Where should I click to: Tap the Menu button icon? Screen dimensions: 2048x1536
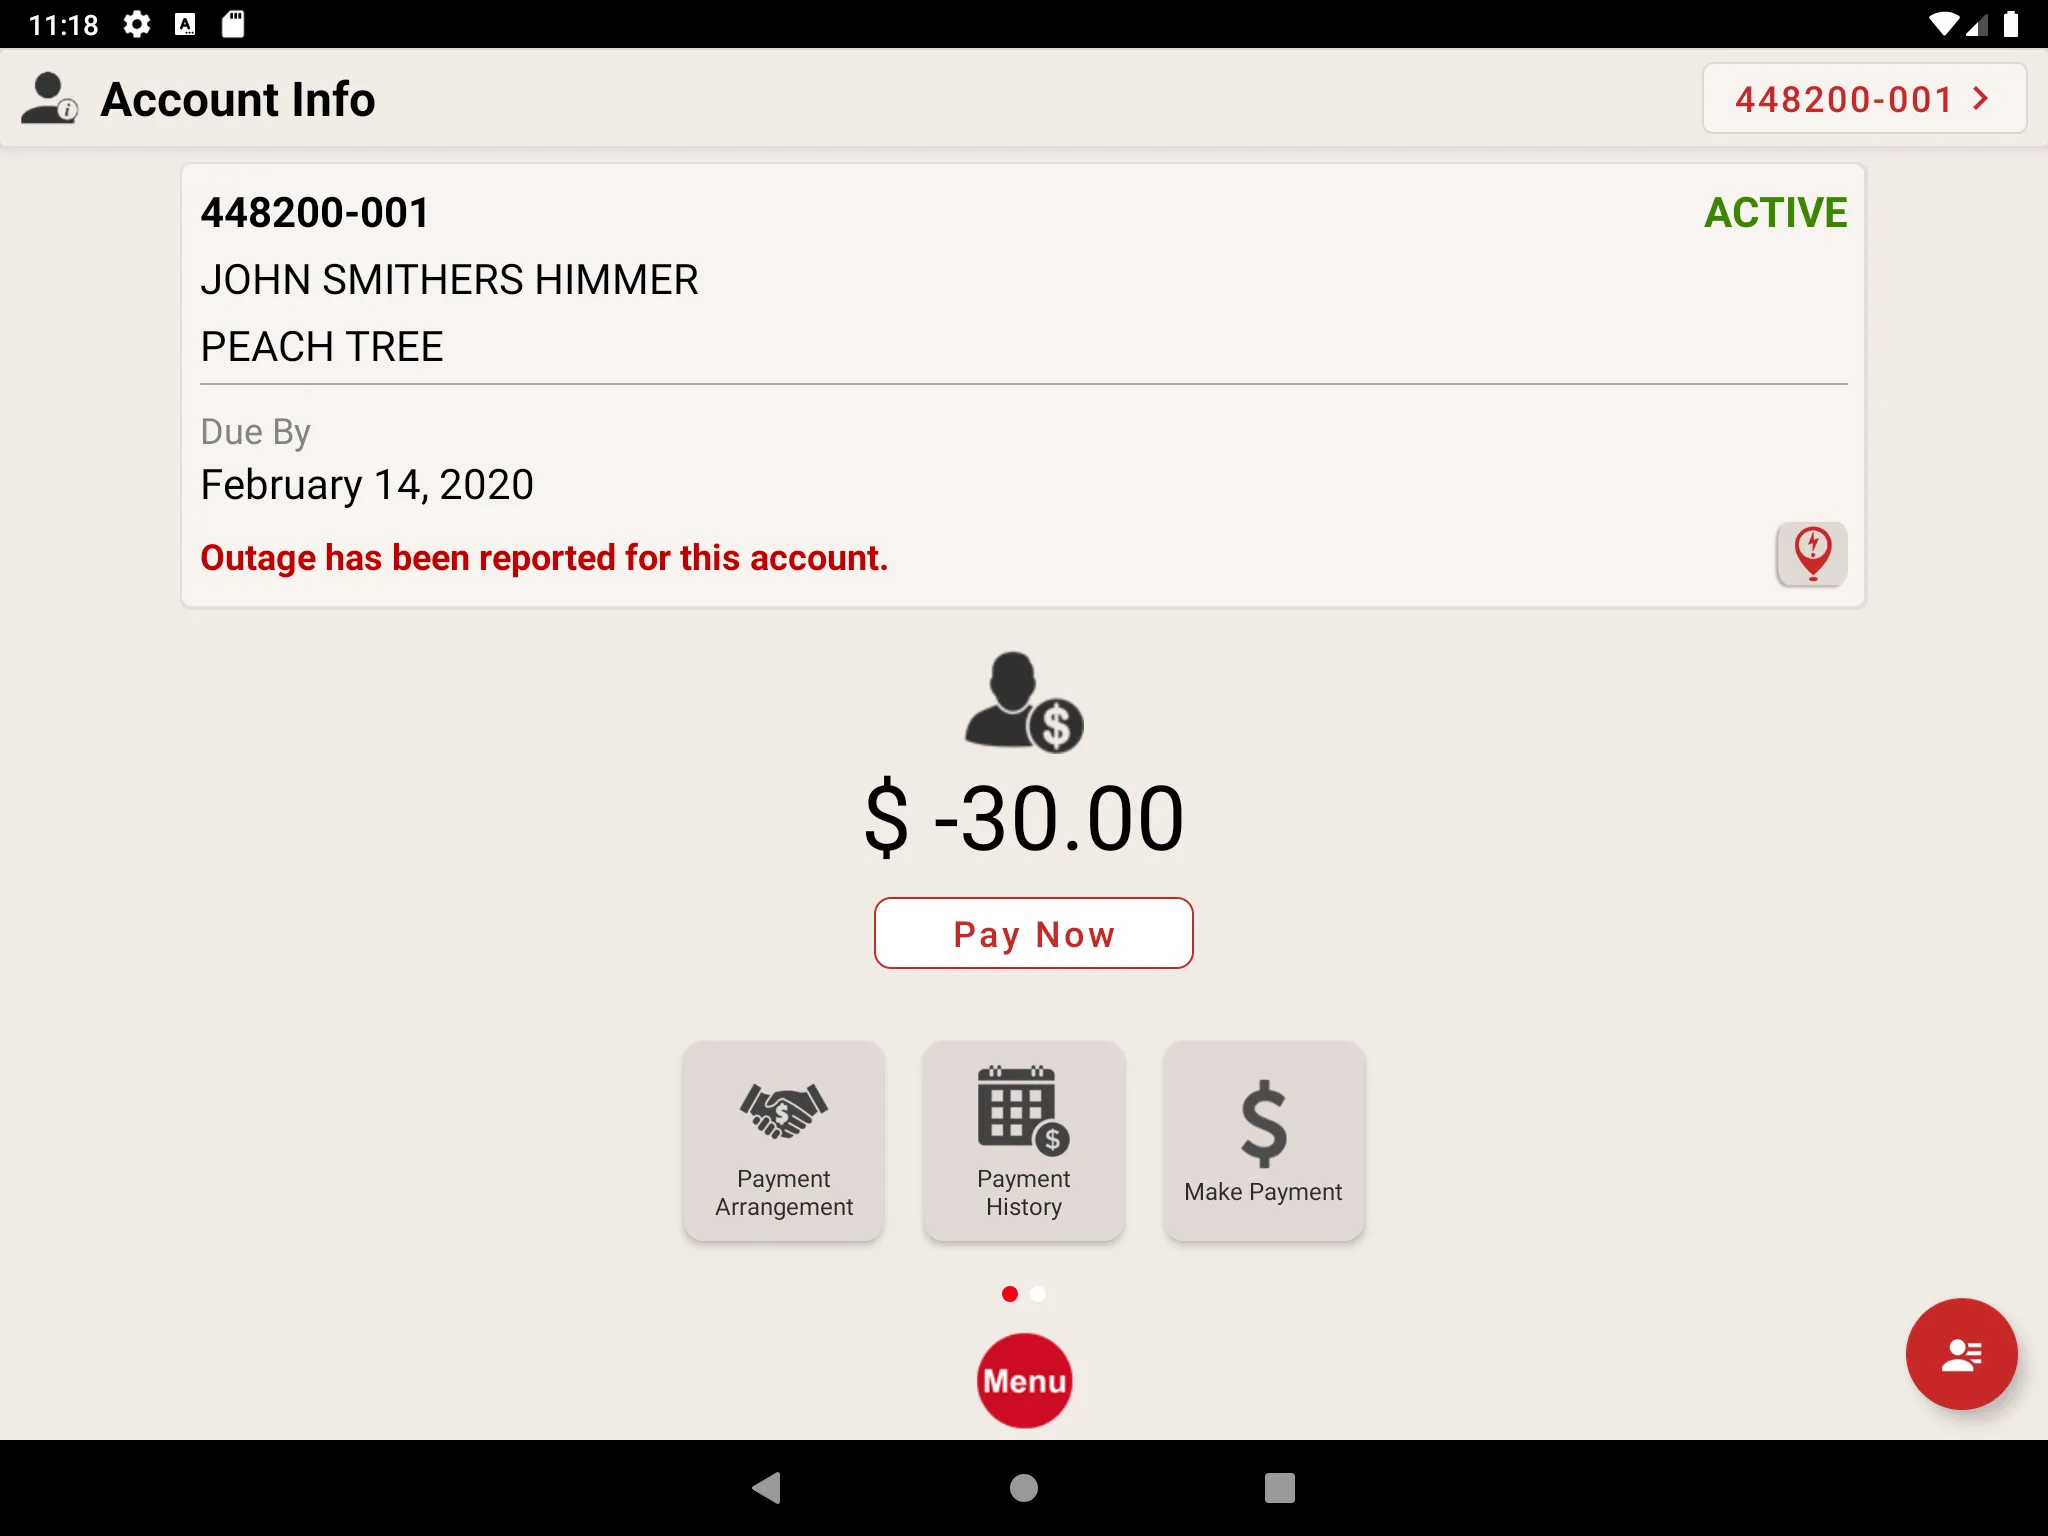(1024, 1381)
